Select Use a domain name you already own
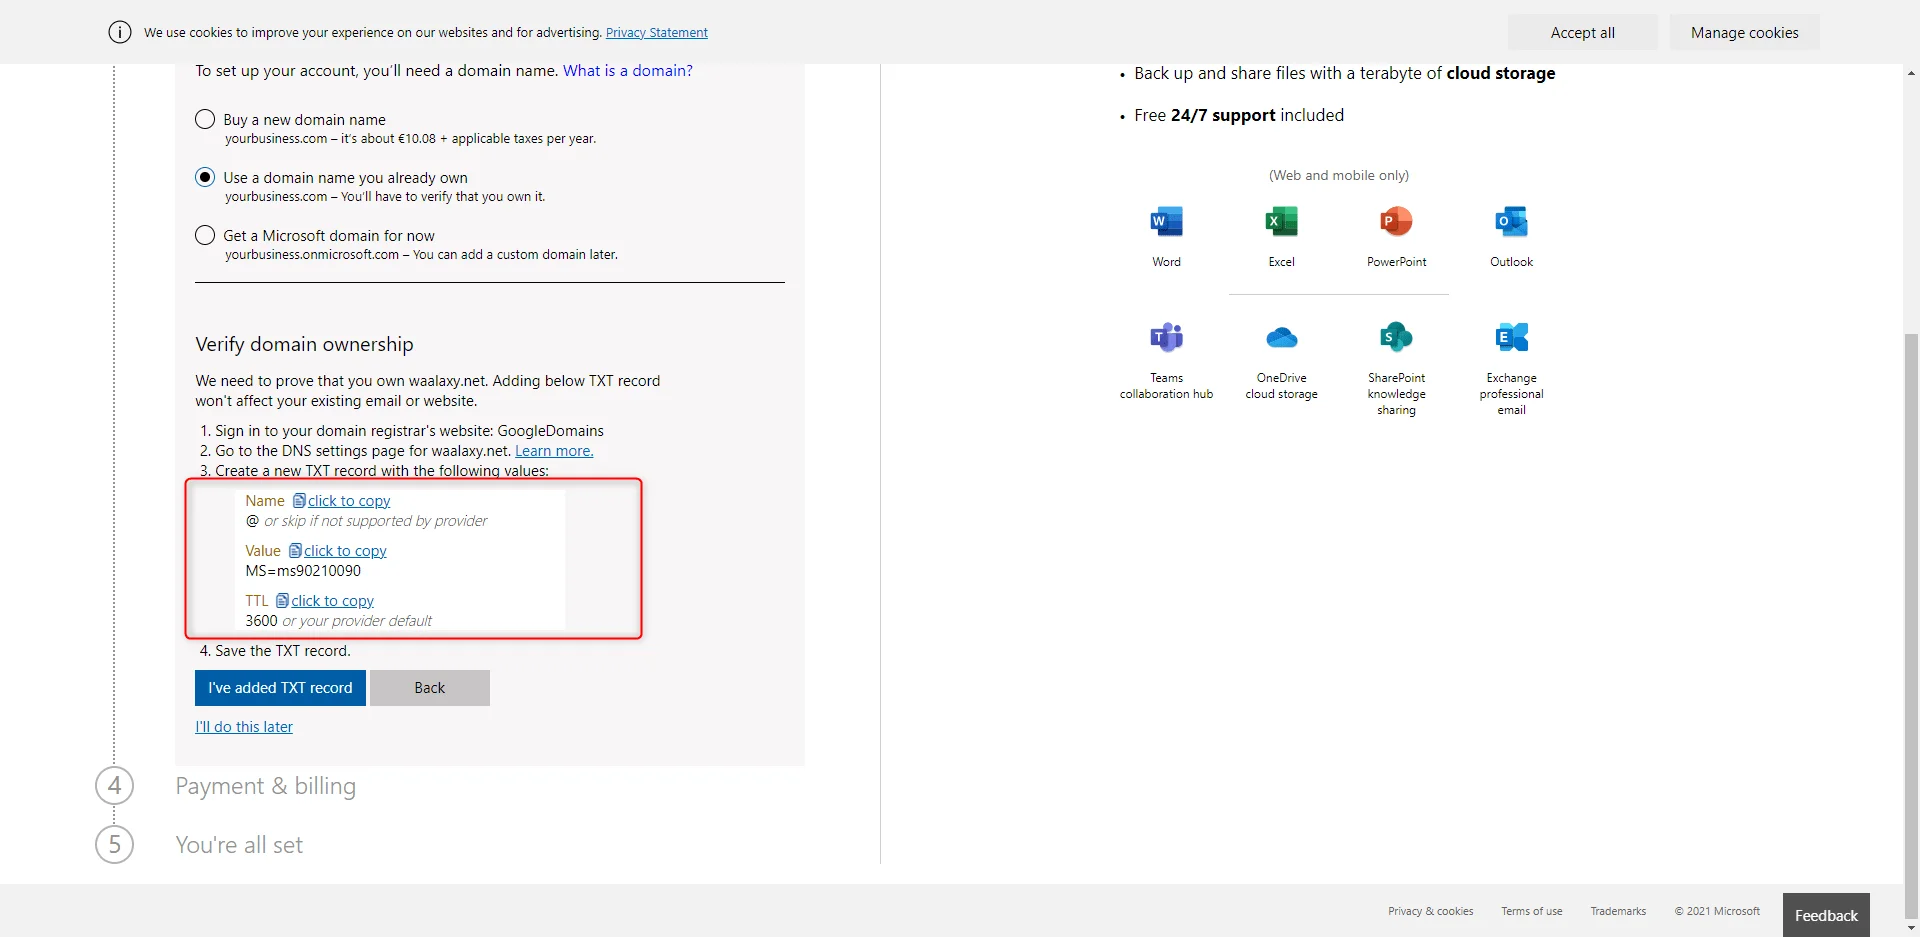The height and width of the screenshot is (937, 1920). click(x=205, y=177)
